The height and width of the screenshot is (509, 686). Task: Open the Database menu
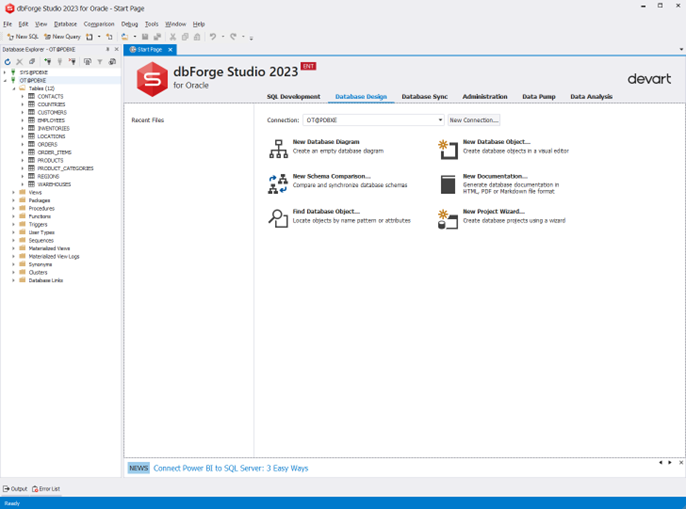point(65,24)
